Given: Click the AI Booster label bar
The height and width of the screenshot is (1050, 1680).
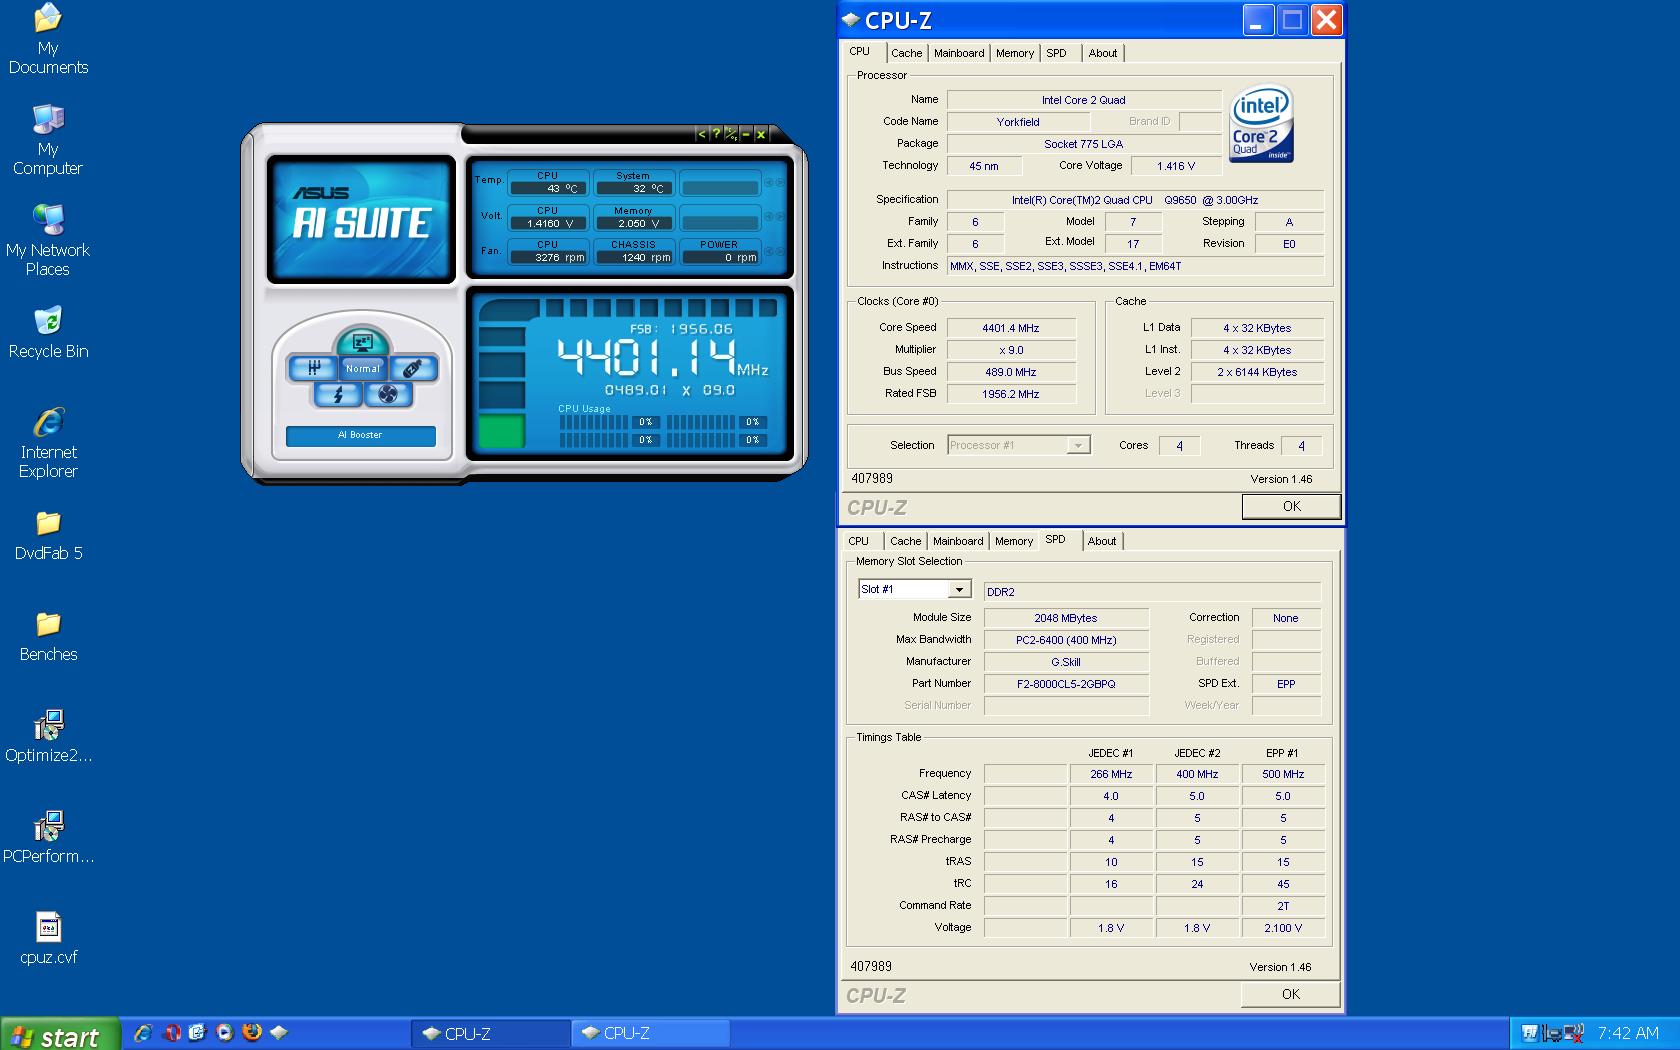Looking at the screenshot, I should [360, 435].
